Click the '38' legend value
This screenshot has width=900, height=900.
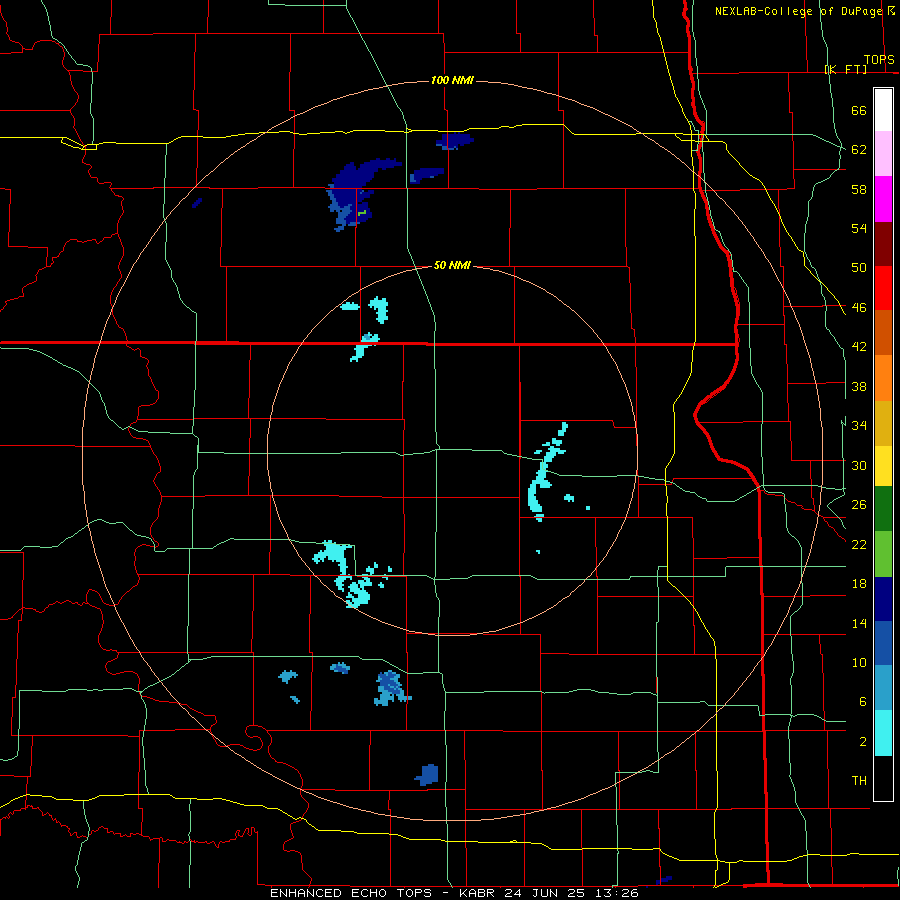pyautogui.click(x=859, y=387)
